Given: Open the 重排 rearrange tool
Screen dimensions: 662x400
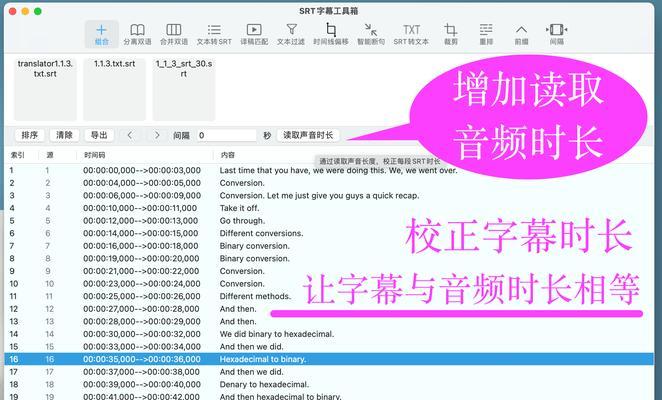Looking at the screenshot, I should pyautogui.click(x=486, y=34).
